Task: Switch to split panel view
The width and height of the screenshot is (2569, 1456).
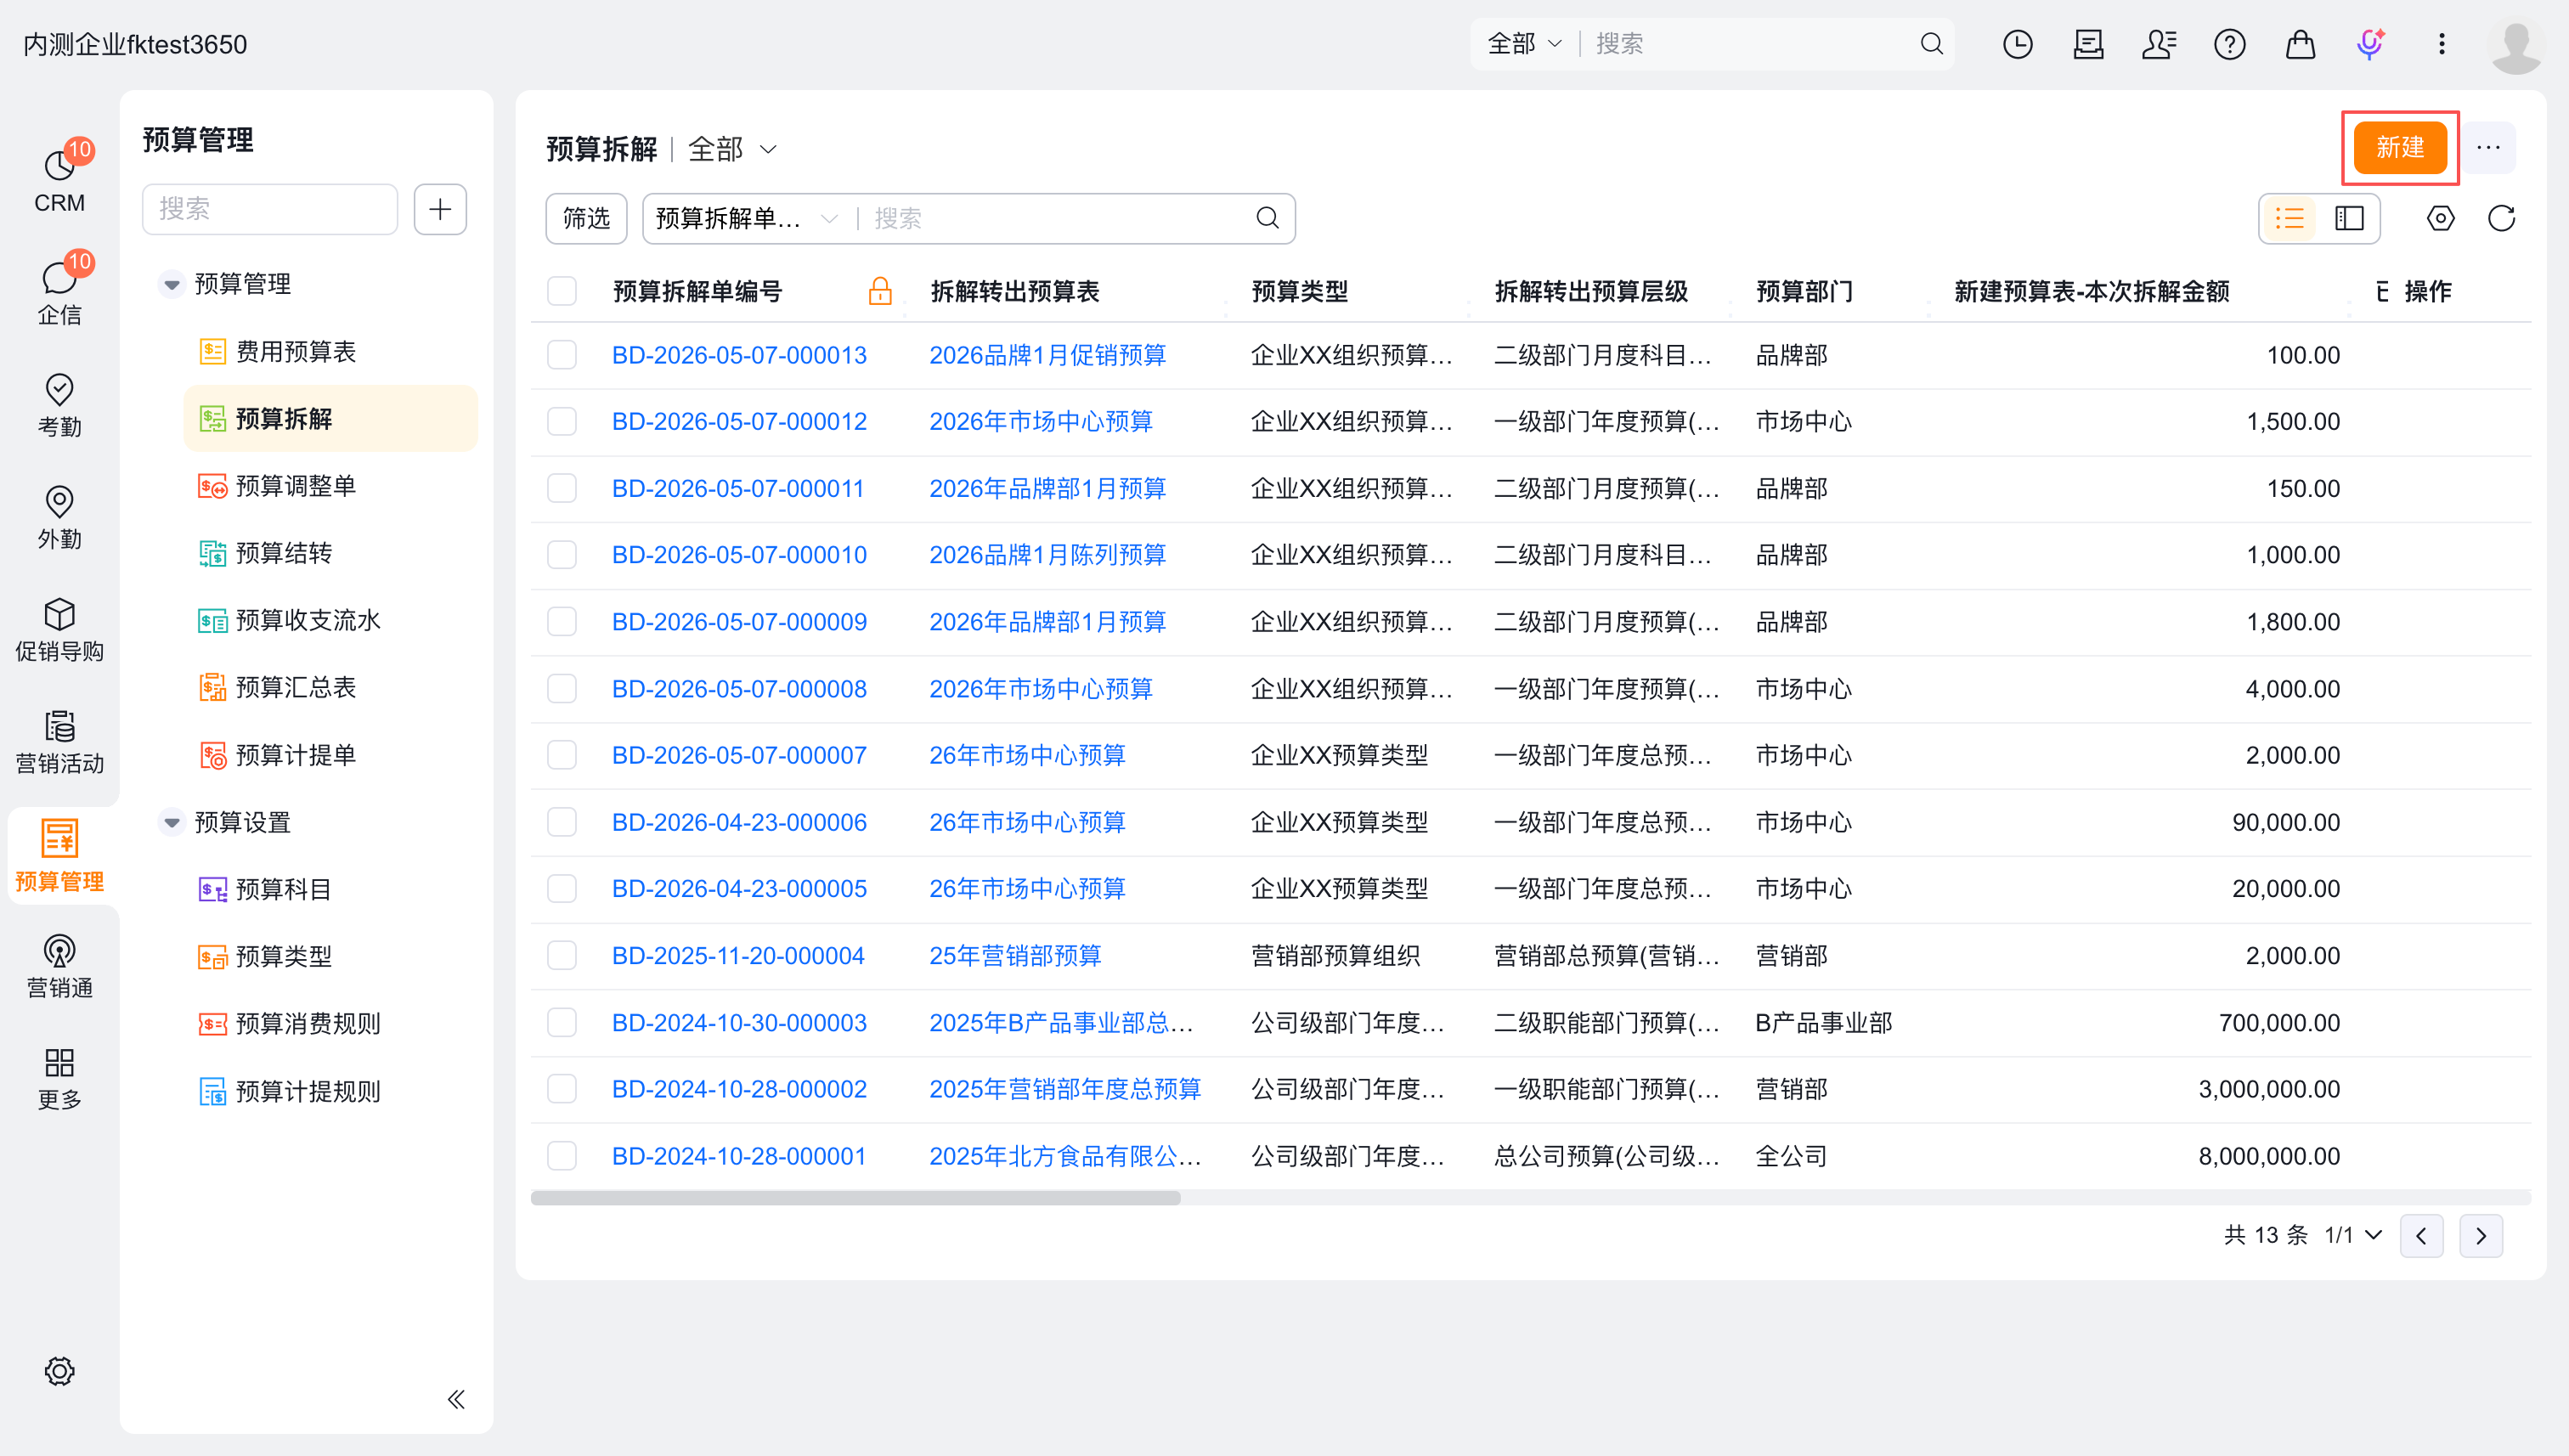Action: 2349,218
